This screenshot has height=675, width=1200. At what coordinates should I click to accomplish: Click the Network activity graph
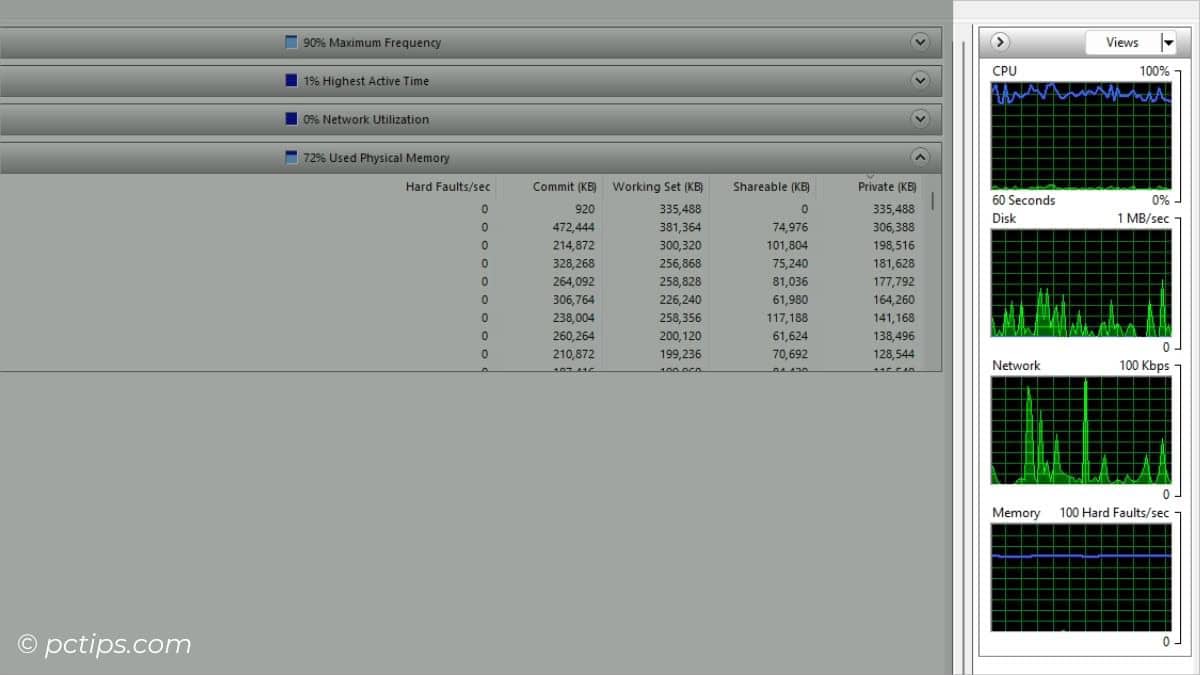tap(1080, 430)
